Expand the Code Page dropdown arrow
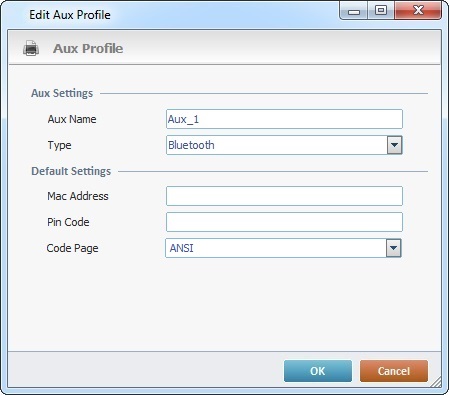The width and height of the screenshot is (449, 395). [393, 248]
